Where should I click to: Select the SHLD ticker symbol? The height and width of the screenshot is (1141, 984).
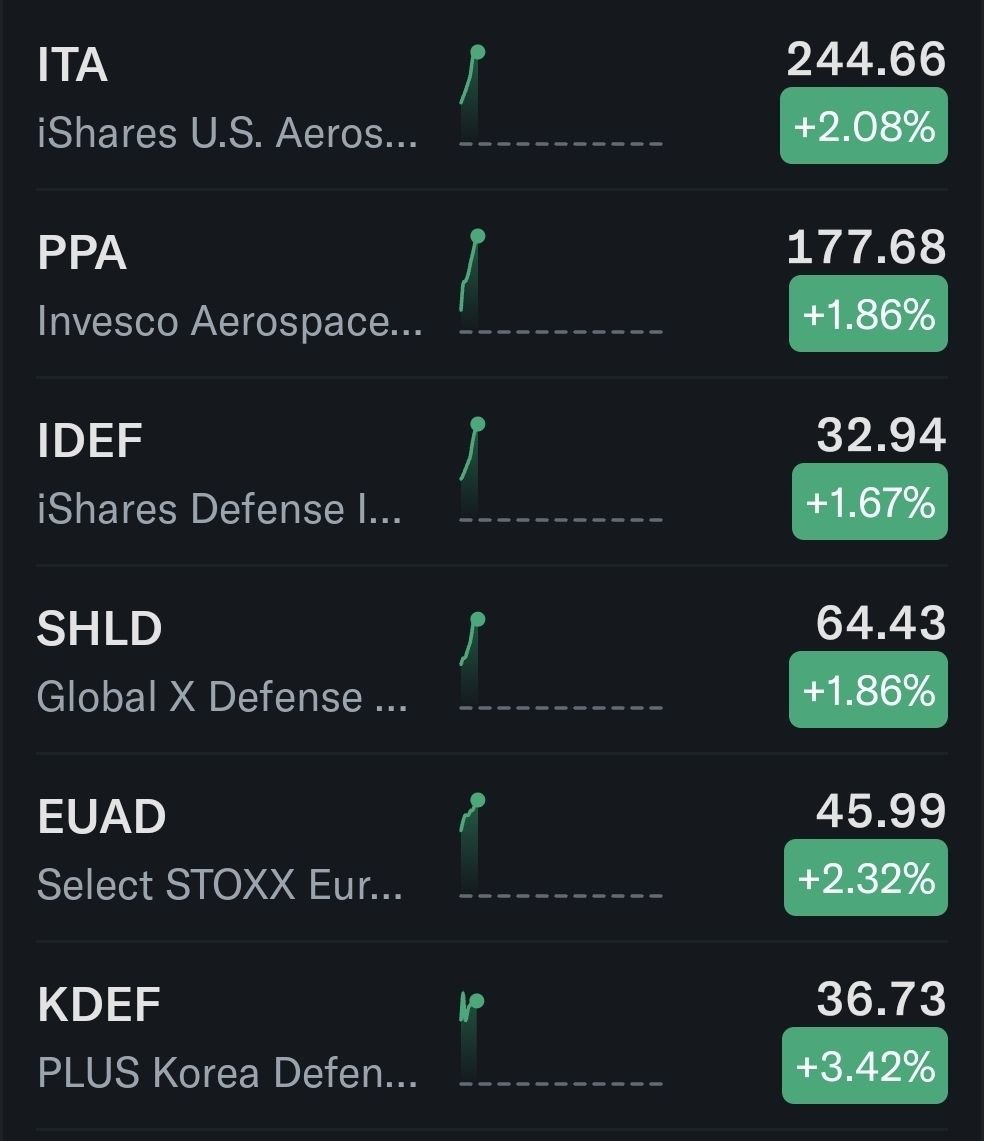pyautogui.click(x=99, y=628)
